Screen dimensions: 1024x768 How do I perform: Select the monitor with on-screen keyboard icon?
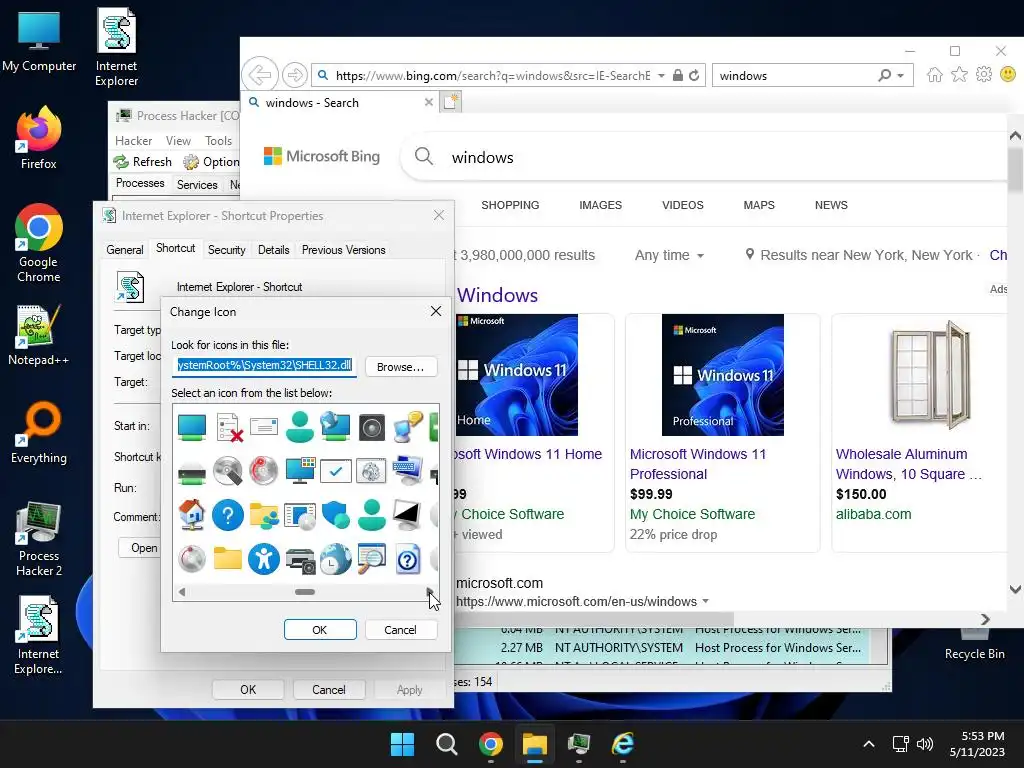[x=408, y=471]
